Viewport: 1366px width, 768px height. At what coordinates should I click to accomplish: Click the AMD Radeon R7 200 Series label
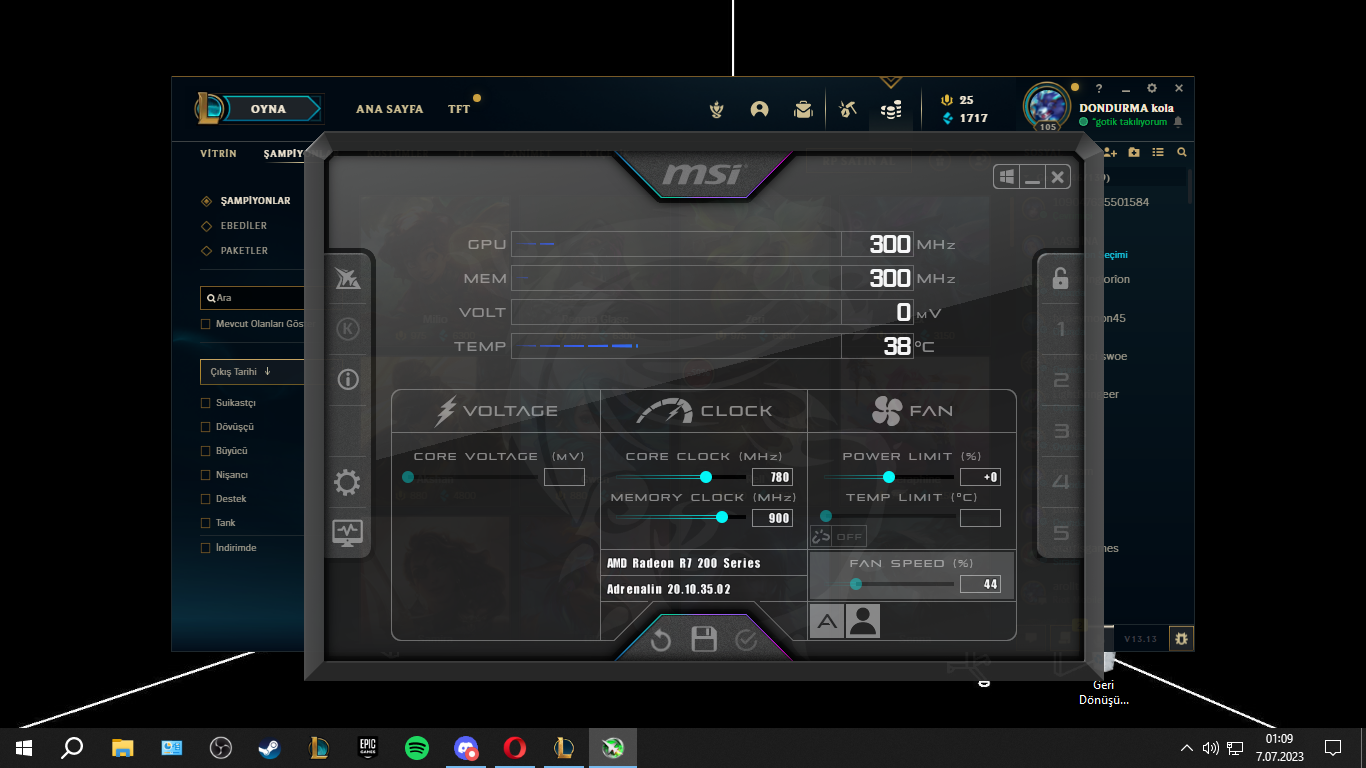pyautogui.click(x=684, y=563)
